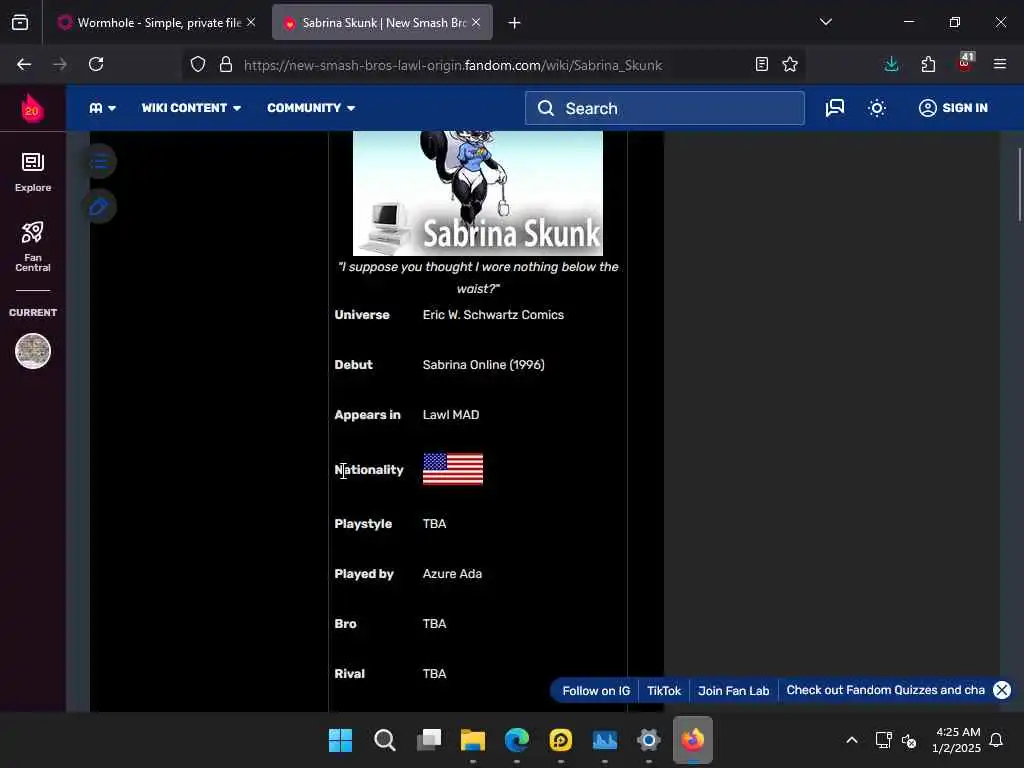The image size is (1024, 768).
Task: Click the TikTok link
Action: pyautogui.click(x=664, y=691)
